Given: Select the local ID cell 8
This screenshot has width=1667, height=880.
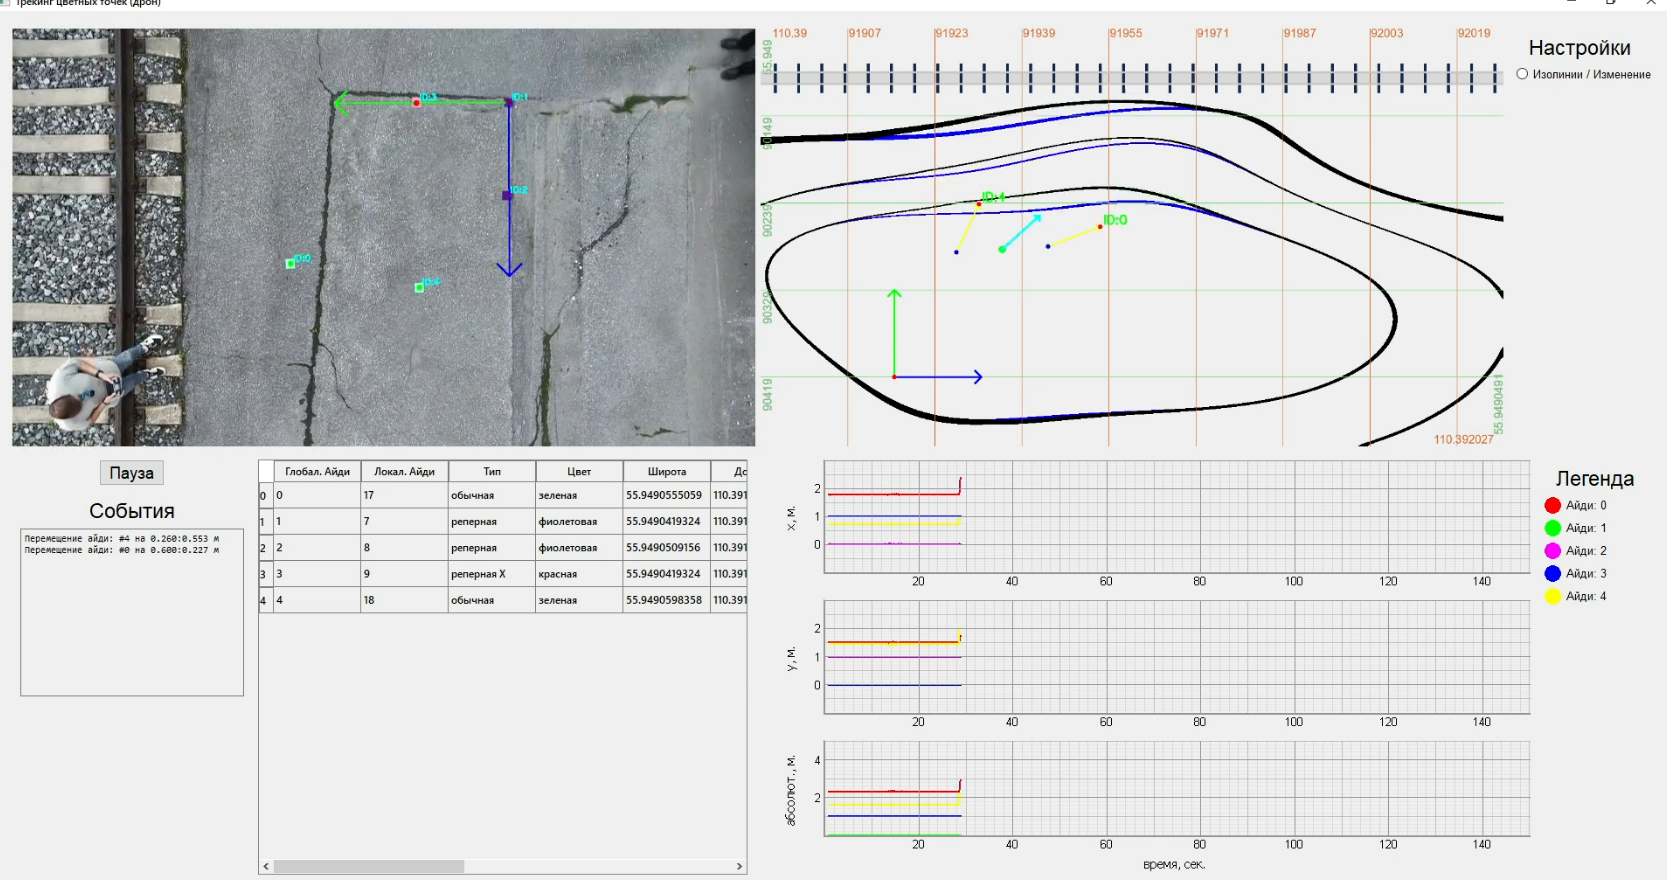Looking at the screenshot, I should click(x=405, y=547).
